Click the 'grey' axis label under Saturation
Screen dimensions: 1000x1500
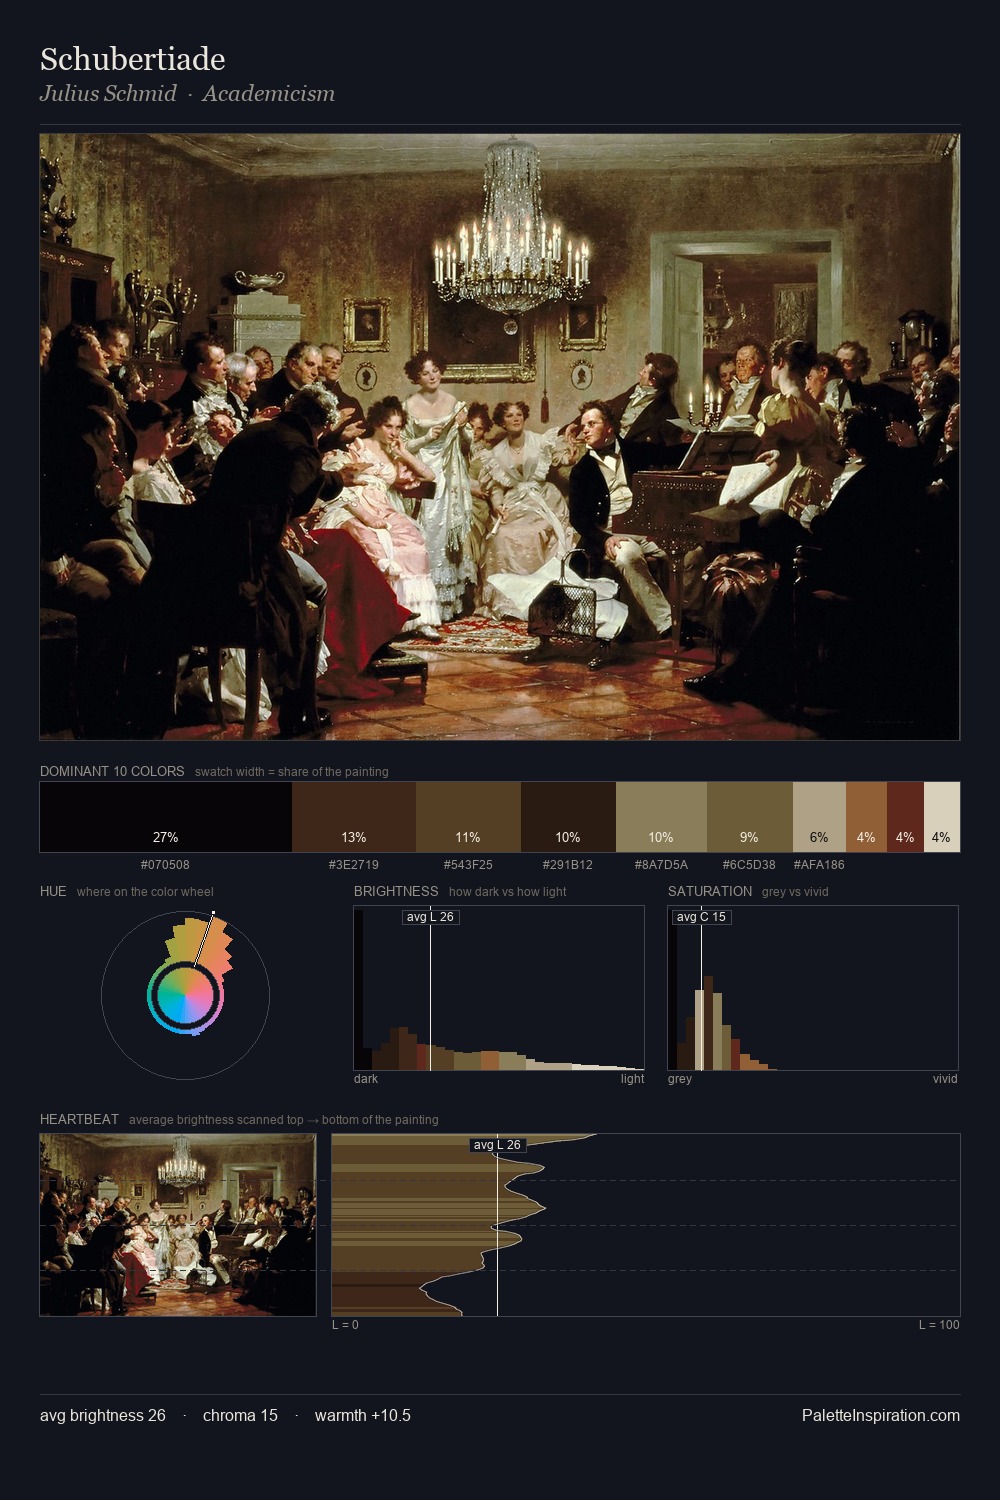pos(680,1079)
